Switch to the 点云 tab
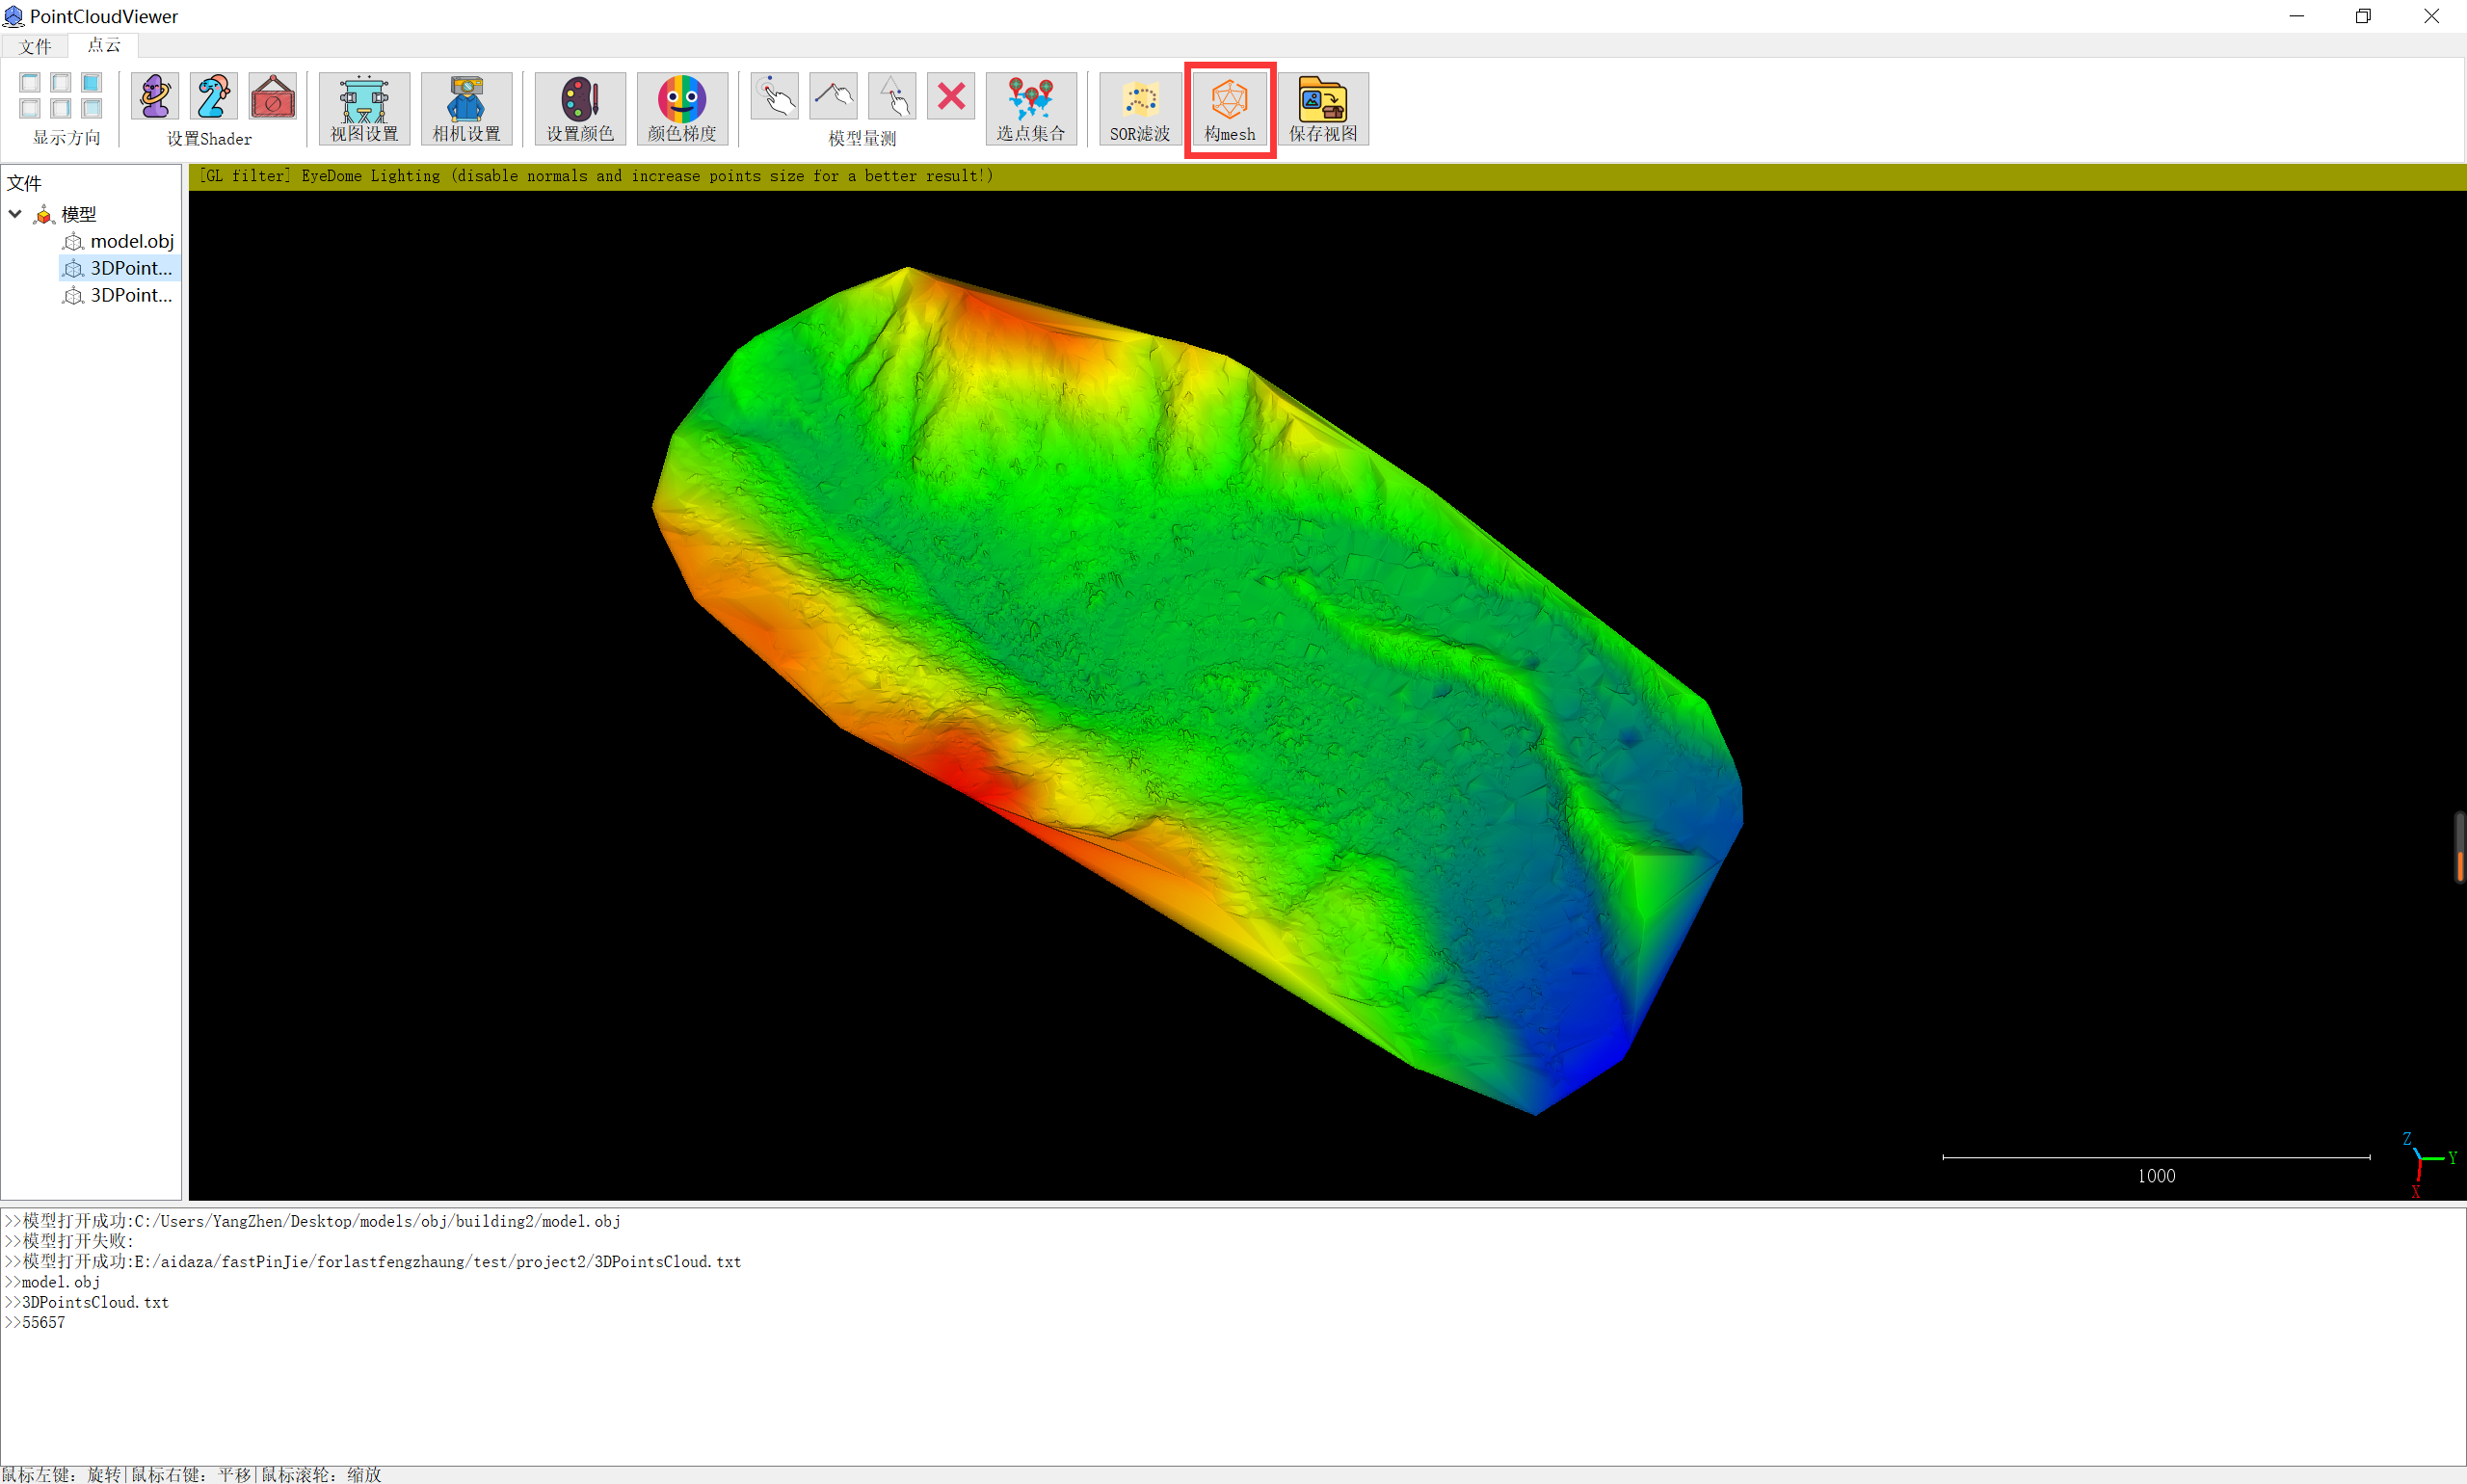This screenshot has width=2467, height=1484. (103, 45)
